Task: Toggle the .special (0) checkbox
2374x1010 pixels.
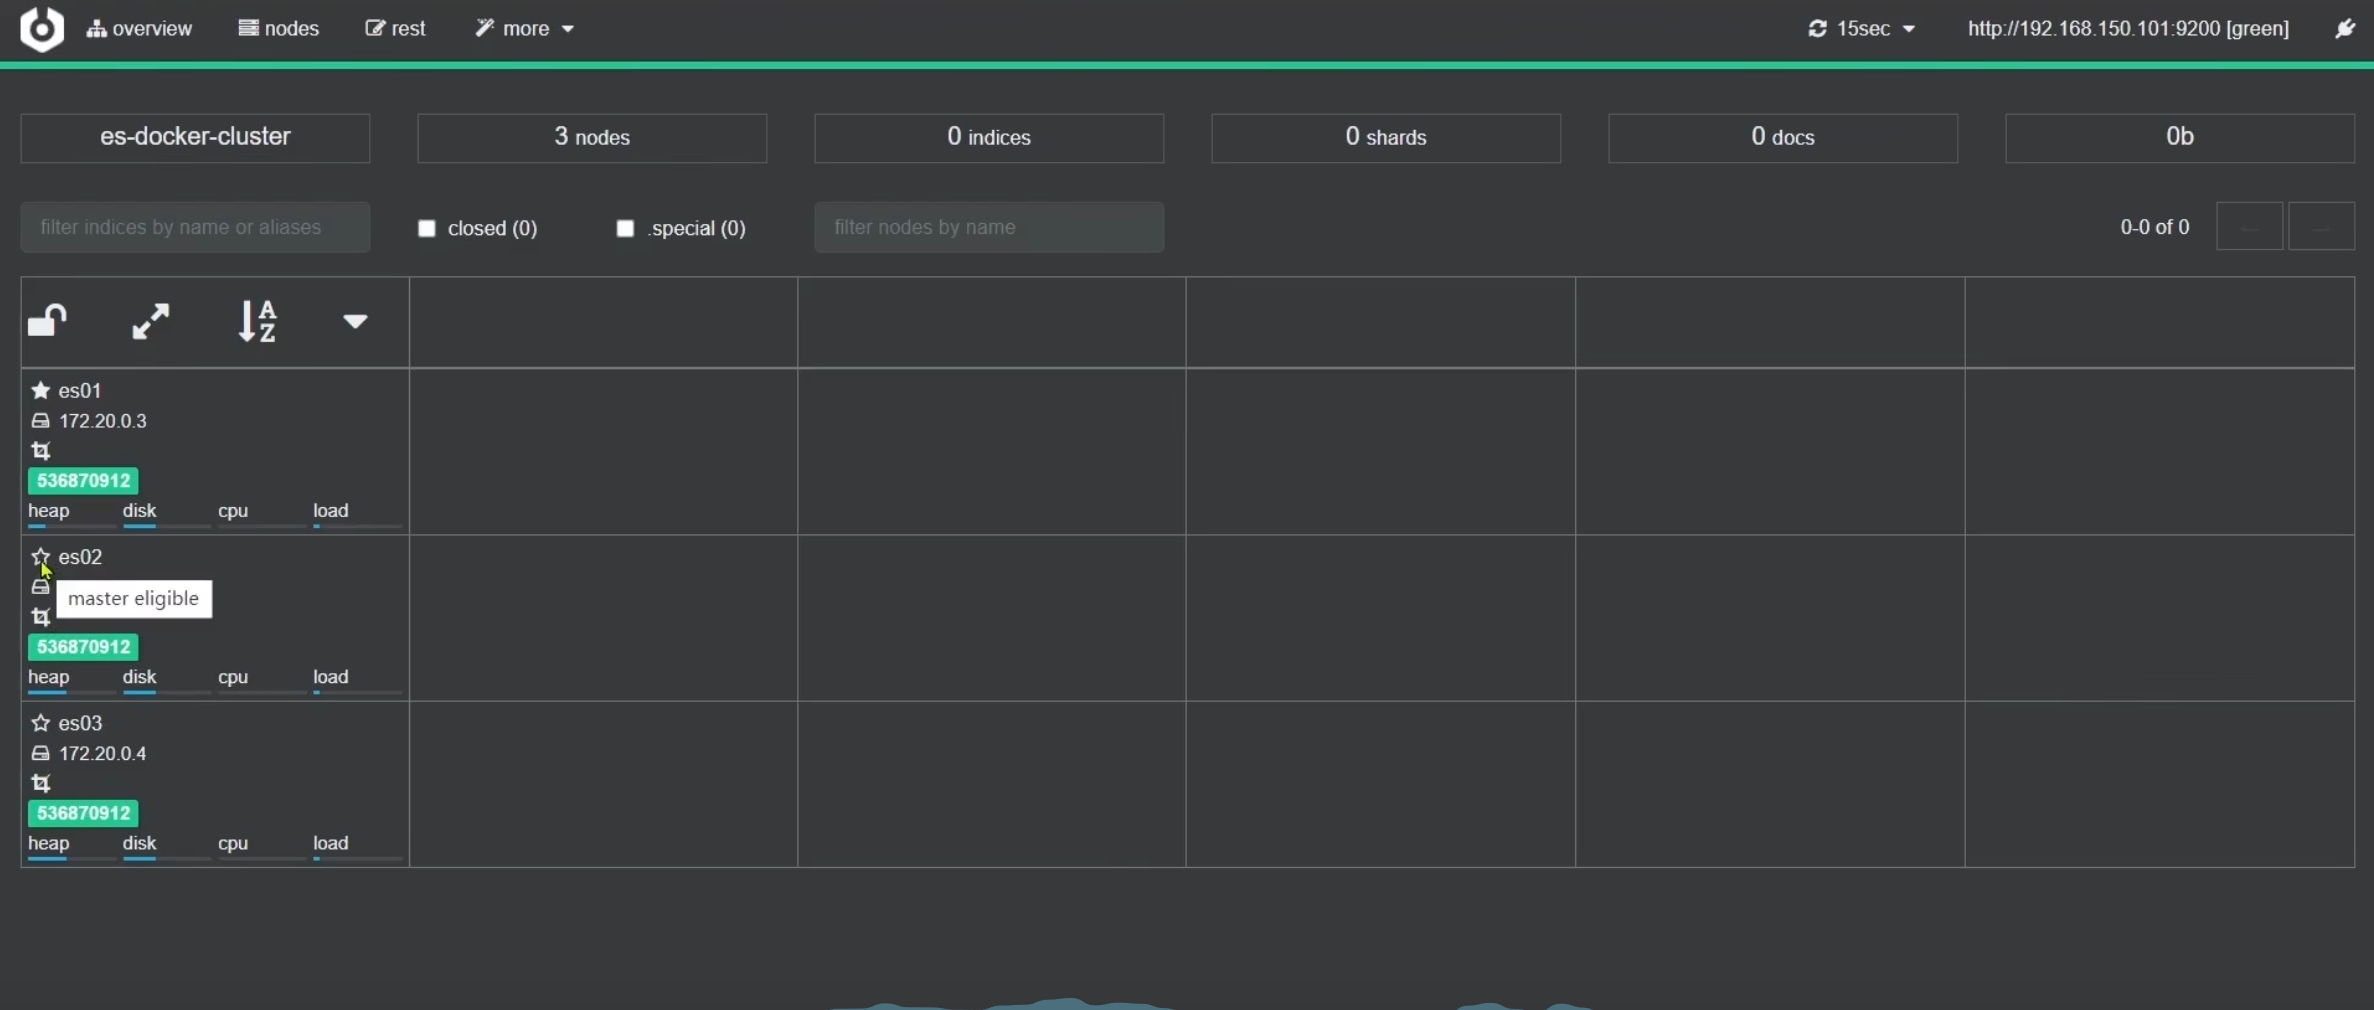Action: pos(625,228)
